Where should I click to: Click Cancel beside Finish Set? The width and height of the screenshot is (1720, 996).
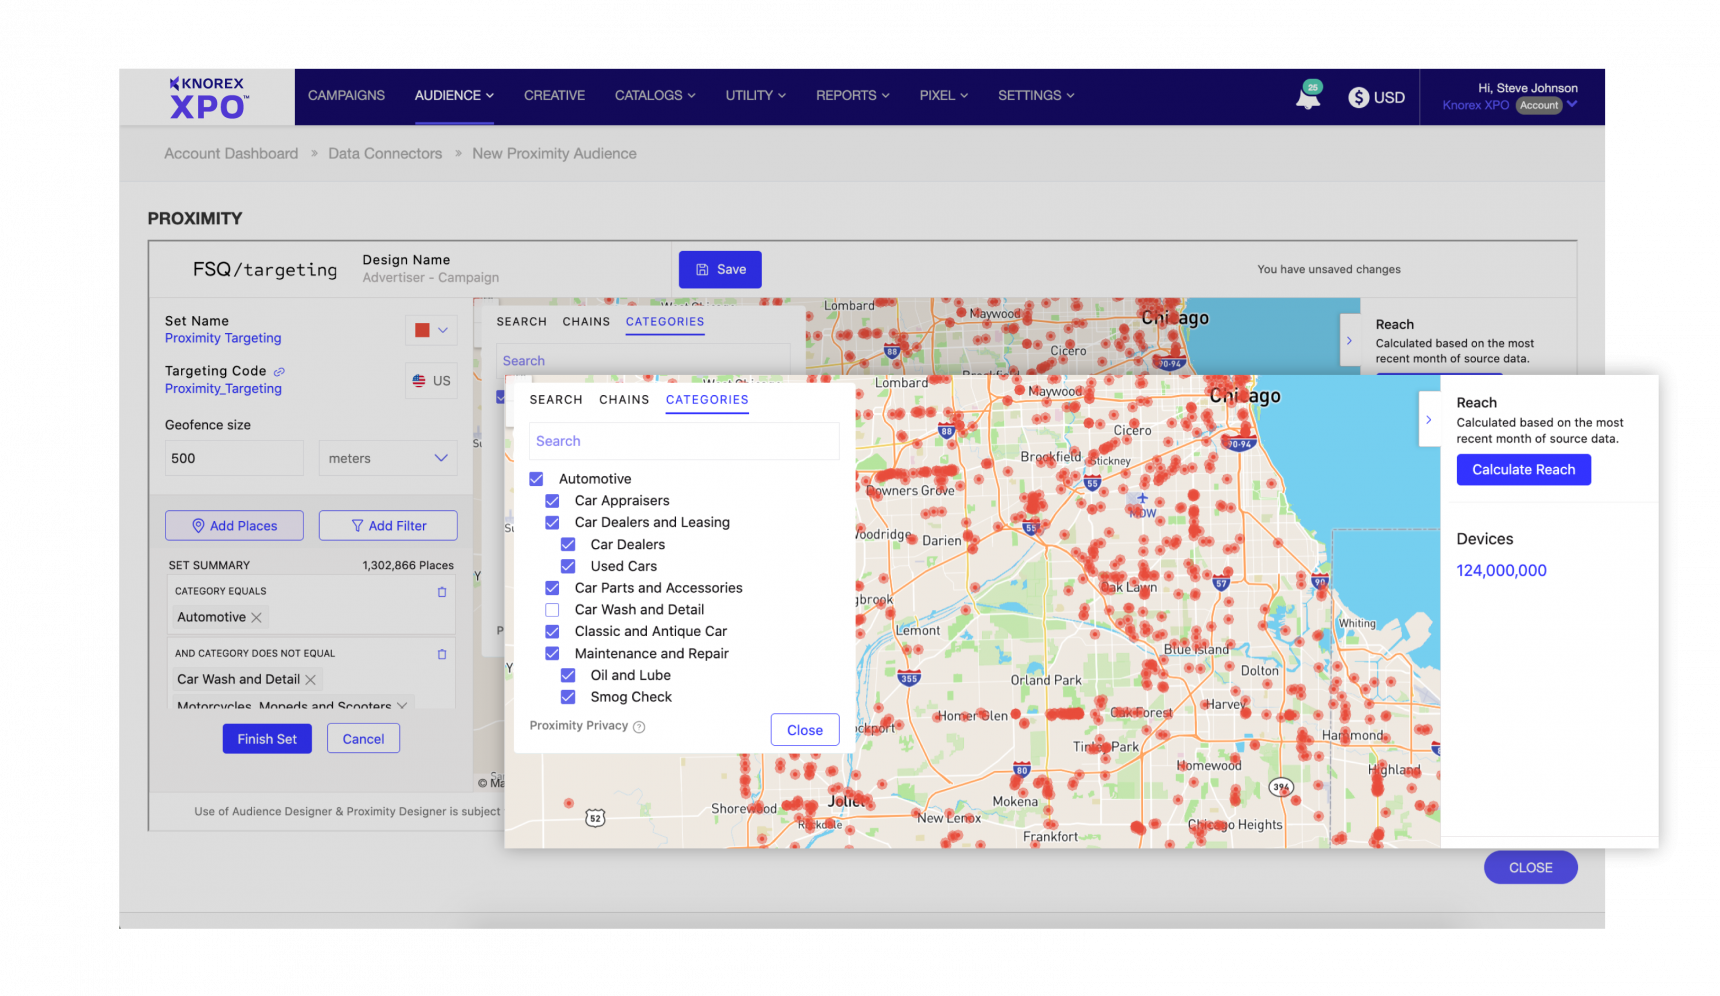click(x=363, y=739)
